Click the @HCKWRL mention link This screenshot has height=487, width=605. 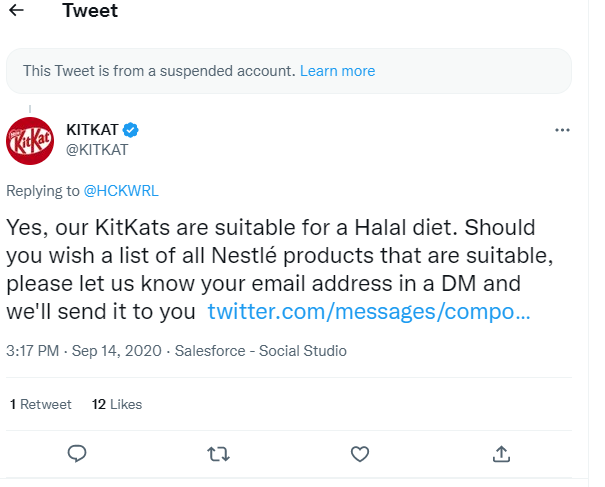(x=121, y=190)
